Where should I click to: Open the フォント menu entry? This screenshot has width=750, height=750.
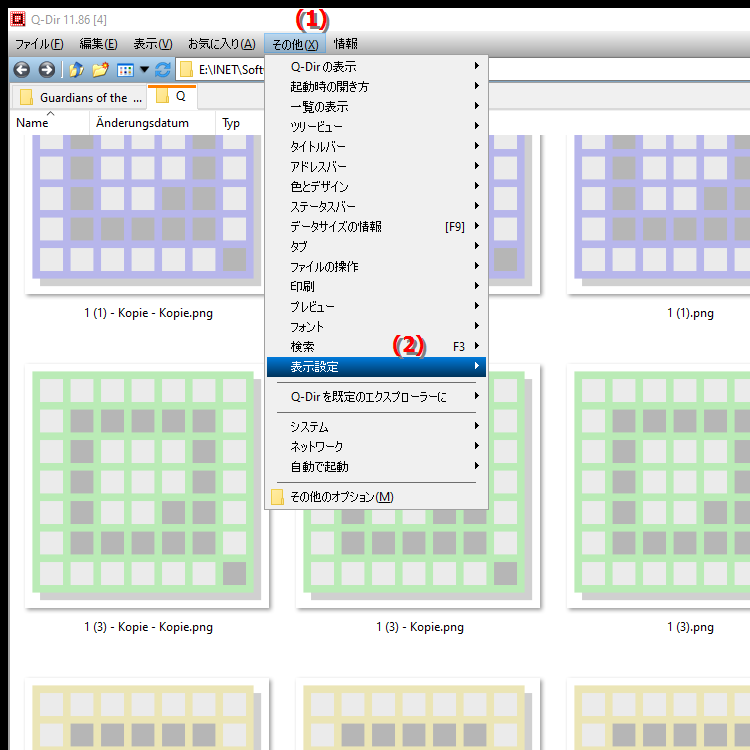[376, 327]
